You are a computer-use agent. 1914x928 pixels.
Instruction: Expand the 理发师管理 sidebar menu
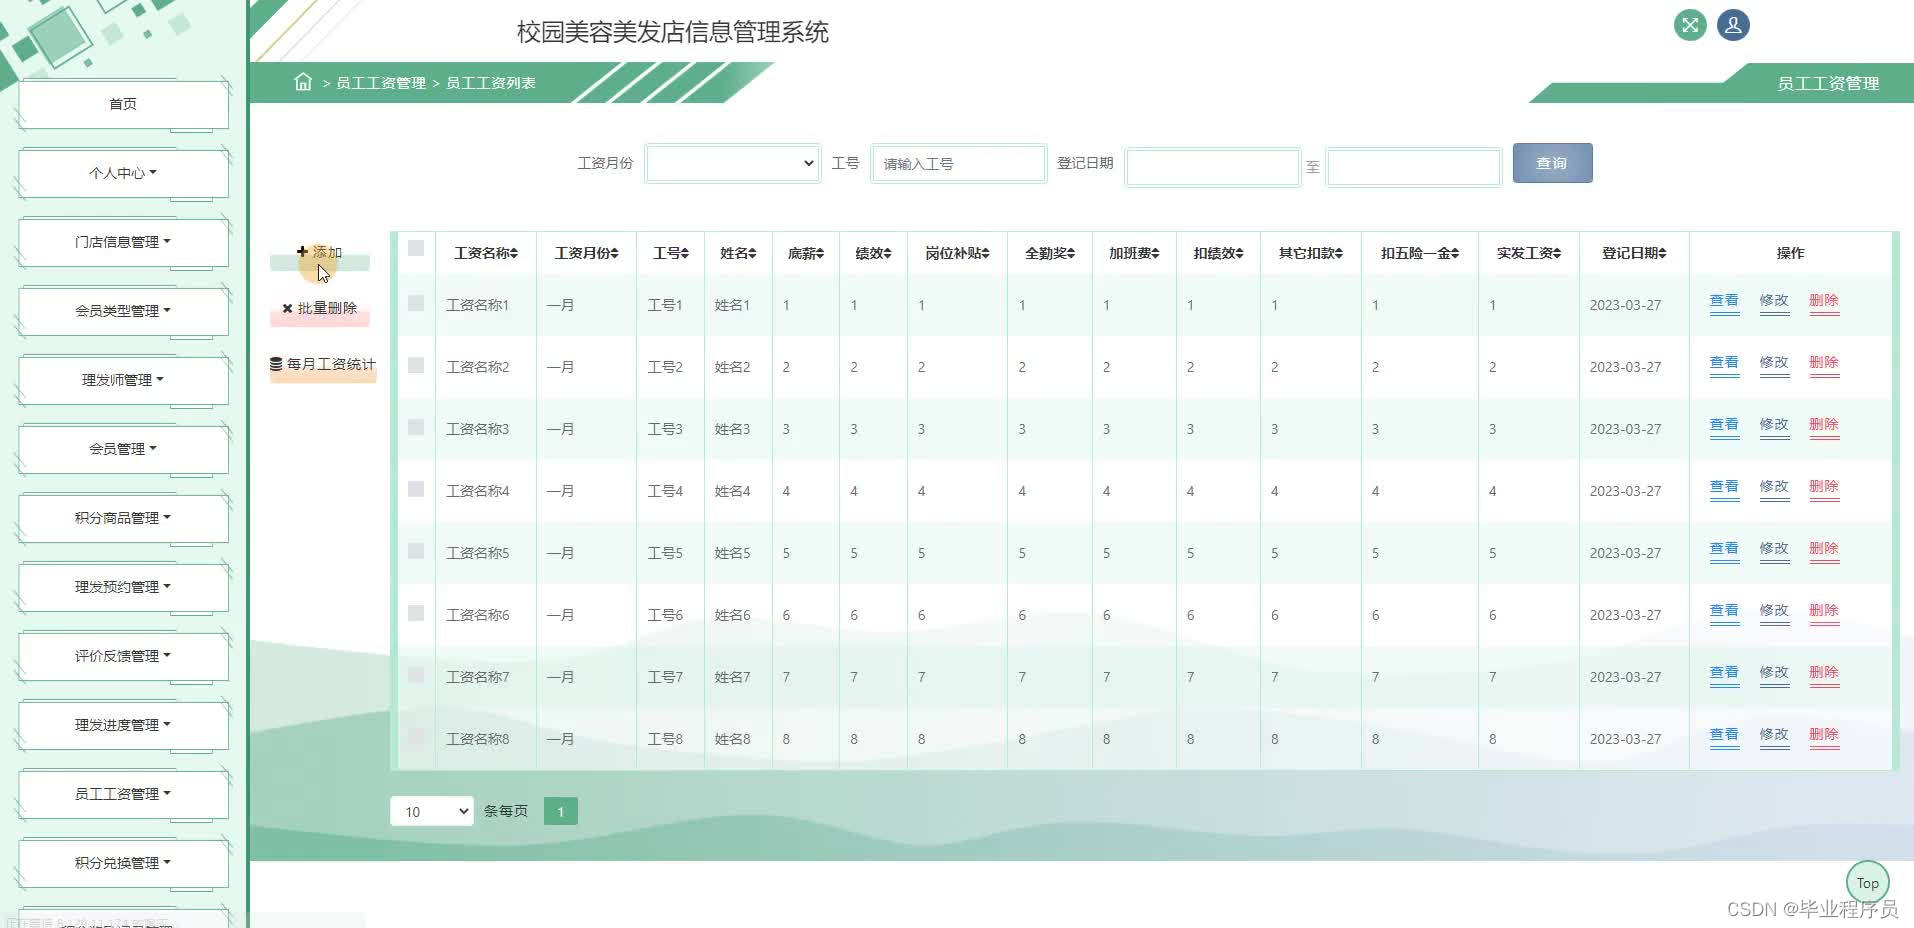click(123, 380)
